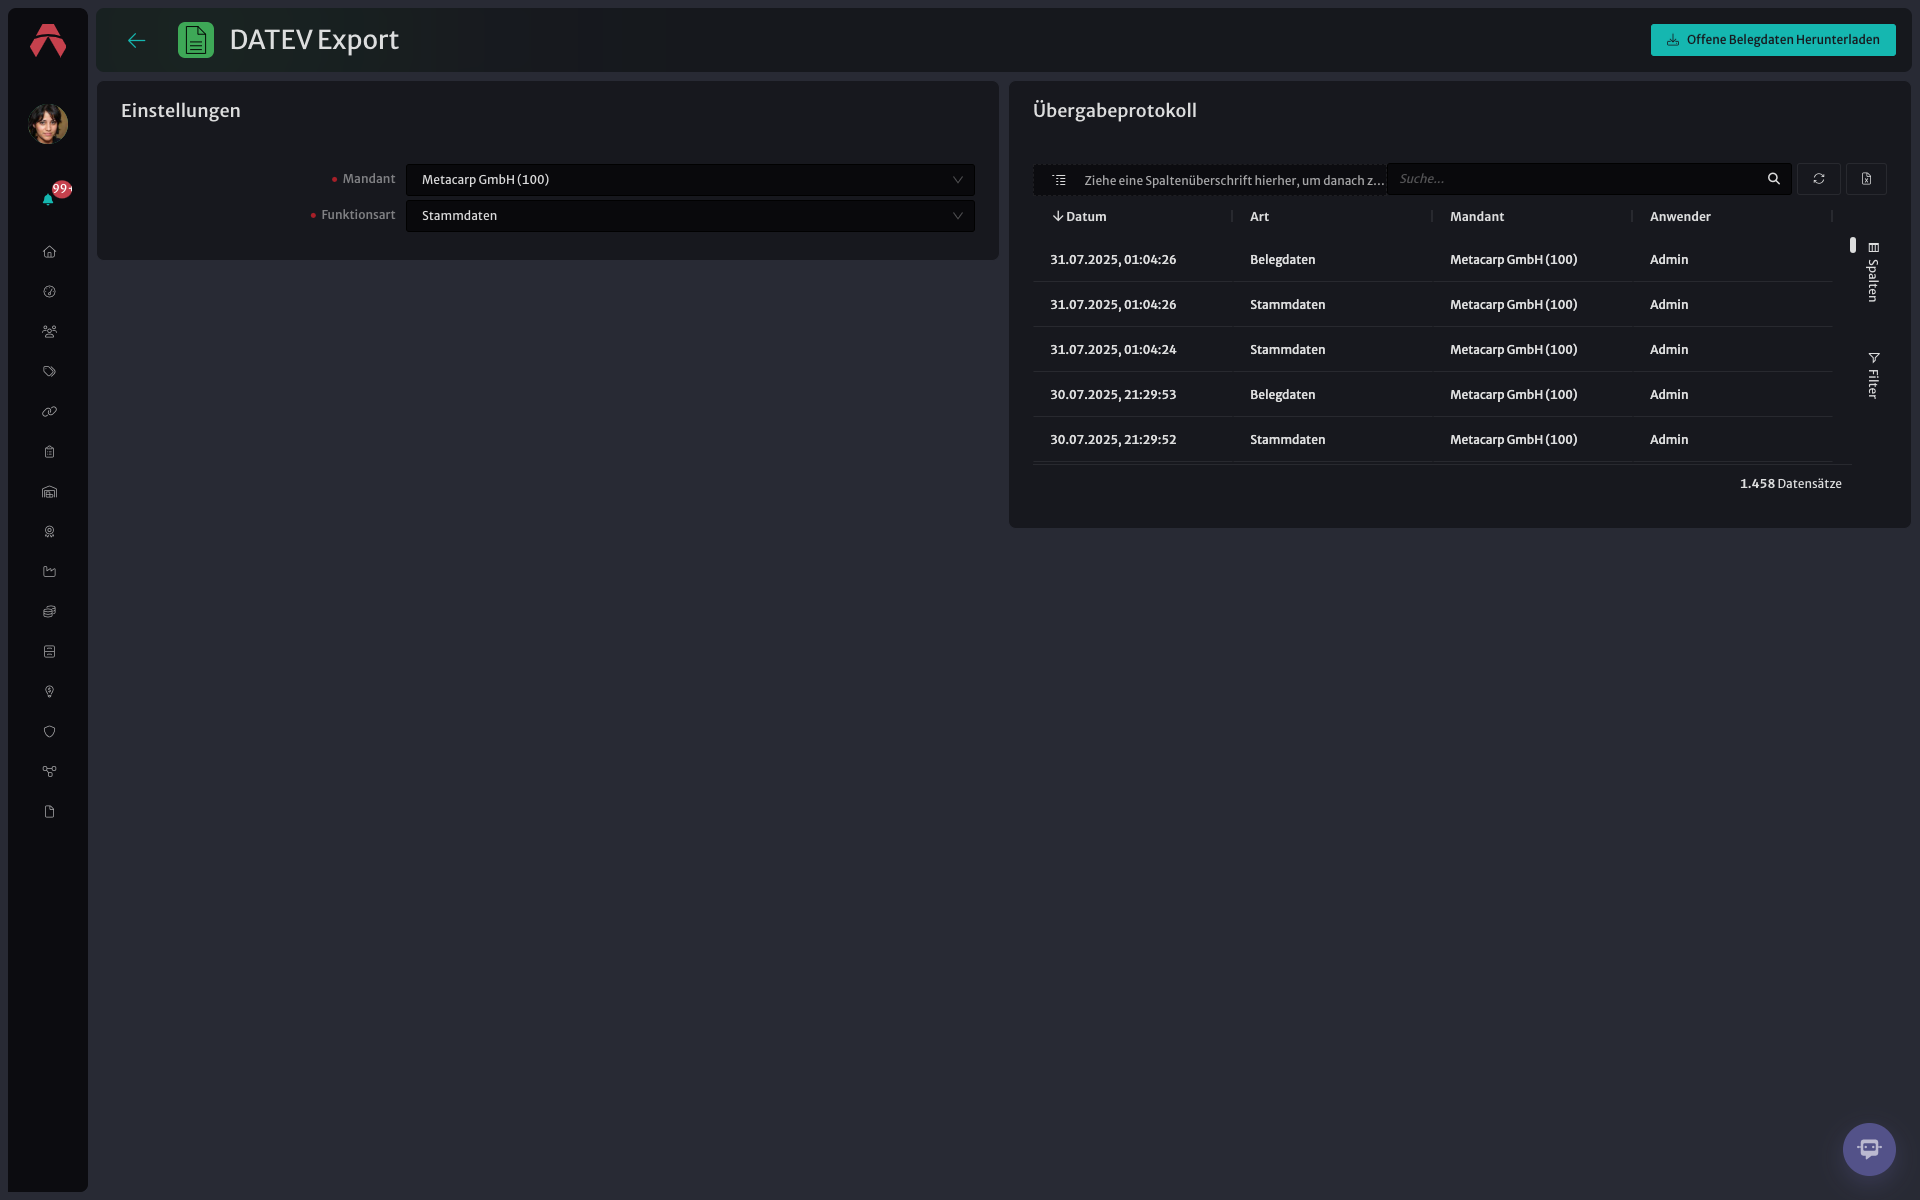Open the user avatar profile
The image size is (1920, 1200).
pyautogui.click(x=48, y=124)
